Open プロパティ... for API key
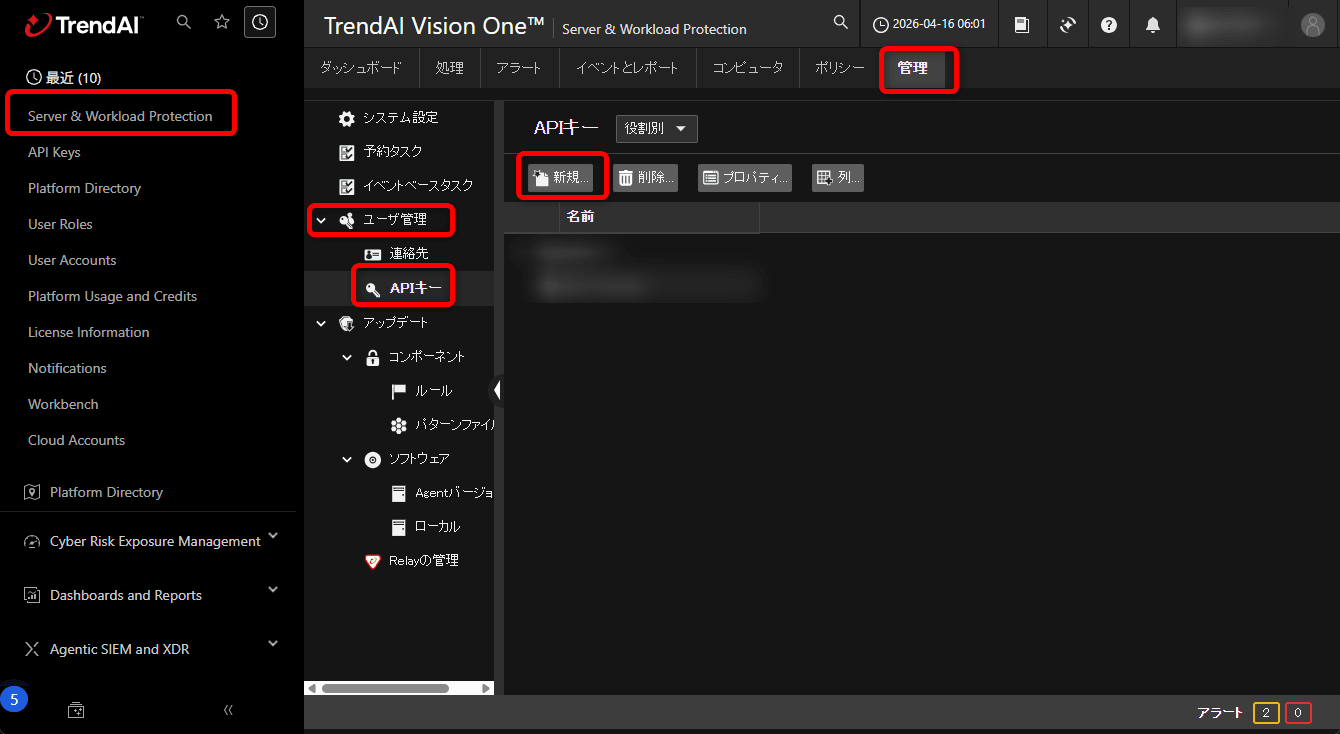 745,178
